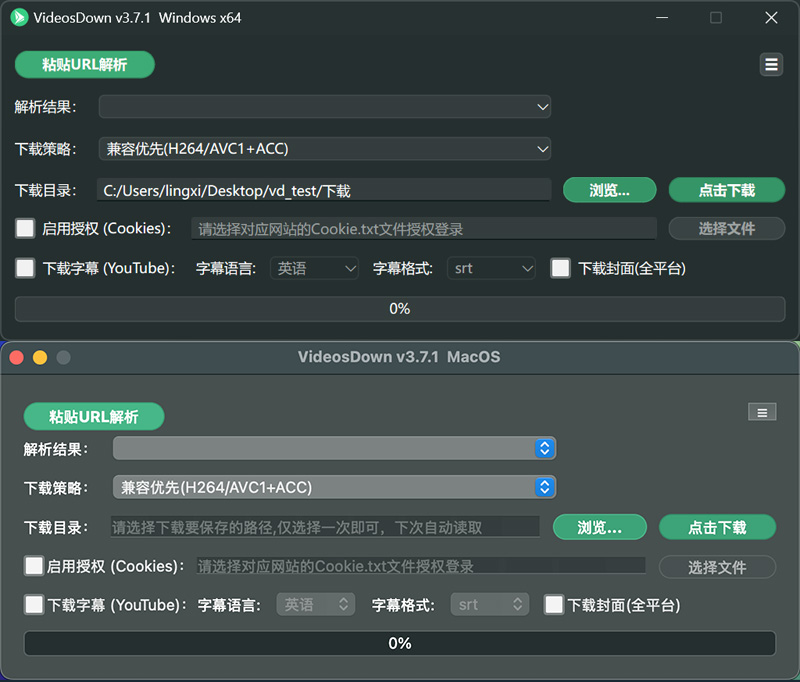Minimize the Windows x64 VideosDown window
The width and height of the screenshot is (800, 682).
coord(662,18)
